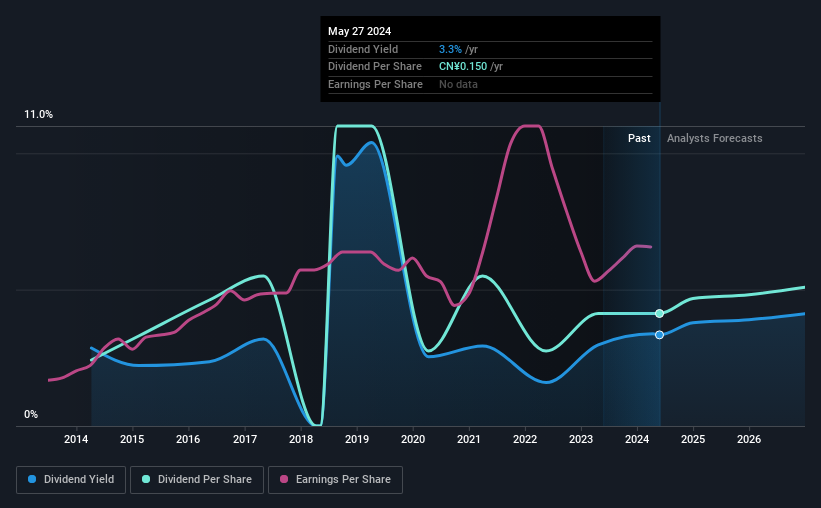Click the 2023 x-axis label
The height and width of the screenshot is (508, 821).
click(581, 439)
